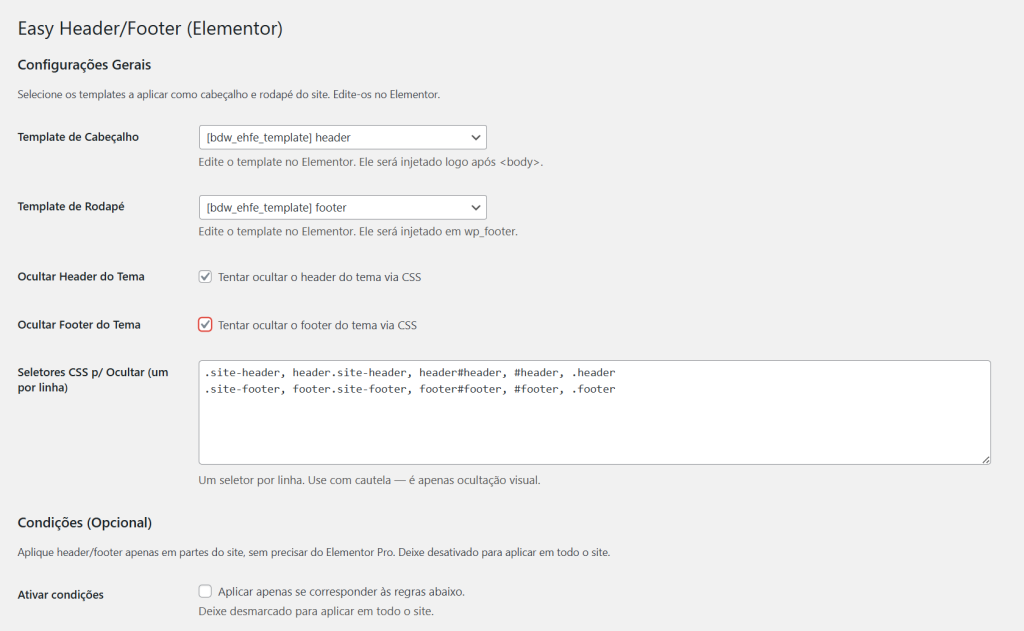
Task: Click inside the CSS selectors textarea
Action: pyautogui.click(x=594, y=412)
